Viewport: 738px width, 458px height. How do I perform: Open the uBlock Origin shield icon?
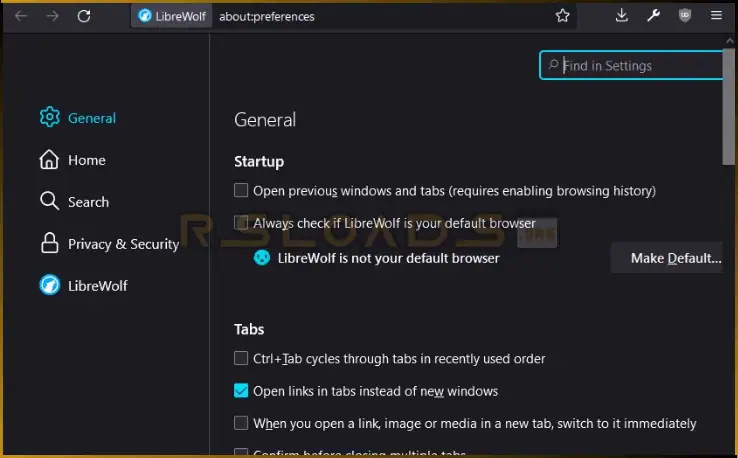pos(685,16)
